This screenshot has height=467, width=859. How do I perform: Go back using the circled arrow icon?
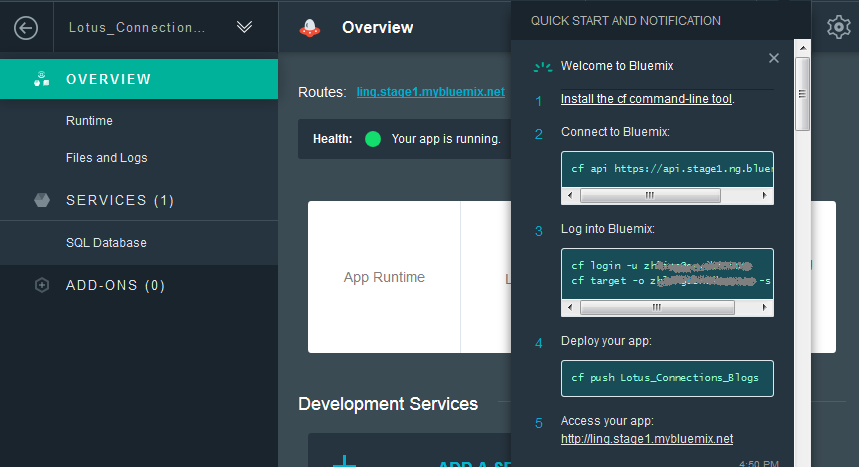pyautogui.click(x=26, y=28)
